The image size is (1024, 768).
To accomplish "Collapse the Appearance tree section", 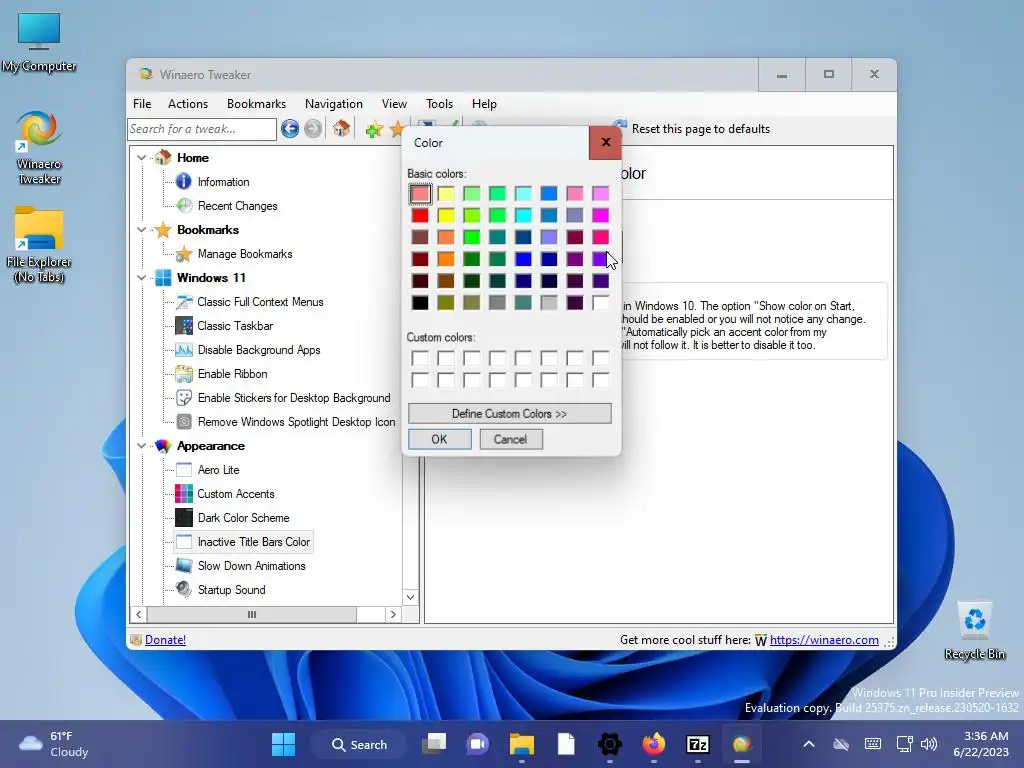I will click(141, 446).
